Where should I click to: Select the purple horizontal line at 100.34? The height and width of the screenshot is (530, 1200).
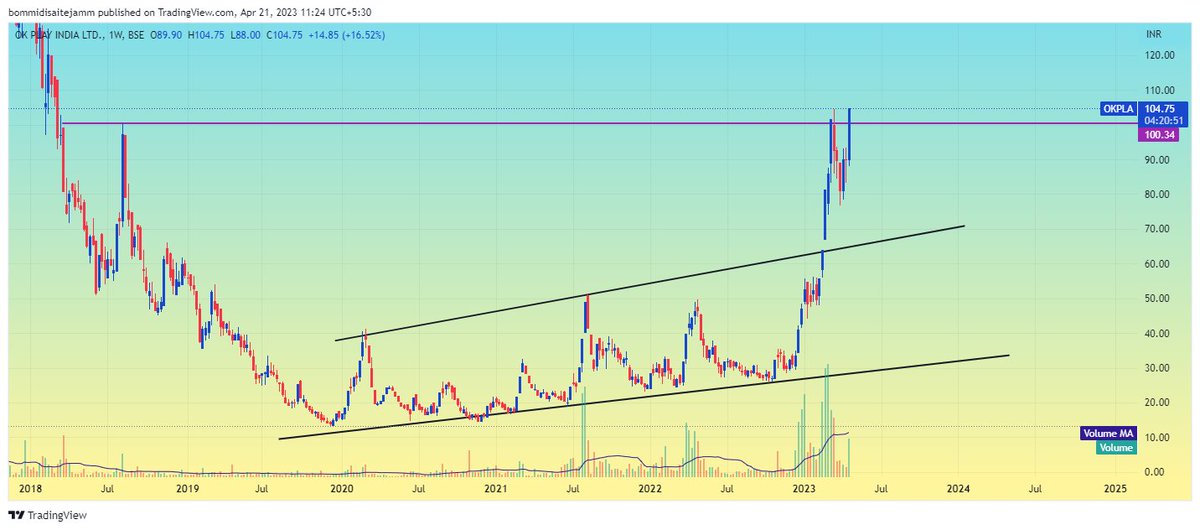tap(600, 123)
